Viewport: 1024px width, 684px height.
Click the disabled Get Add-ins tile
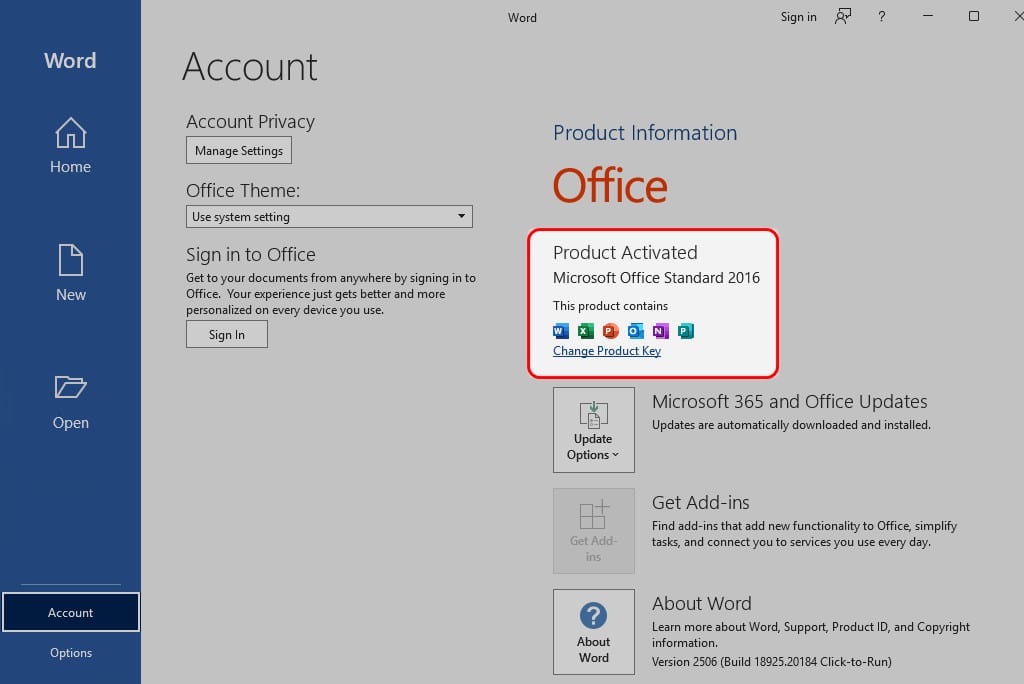pos(594,530)
